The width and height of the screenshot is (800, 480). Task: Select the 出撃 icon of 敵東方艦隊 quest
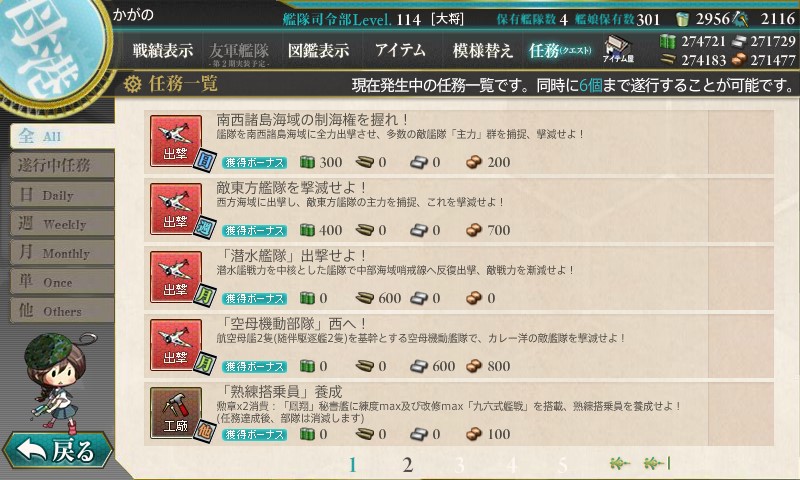176,209
